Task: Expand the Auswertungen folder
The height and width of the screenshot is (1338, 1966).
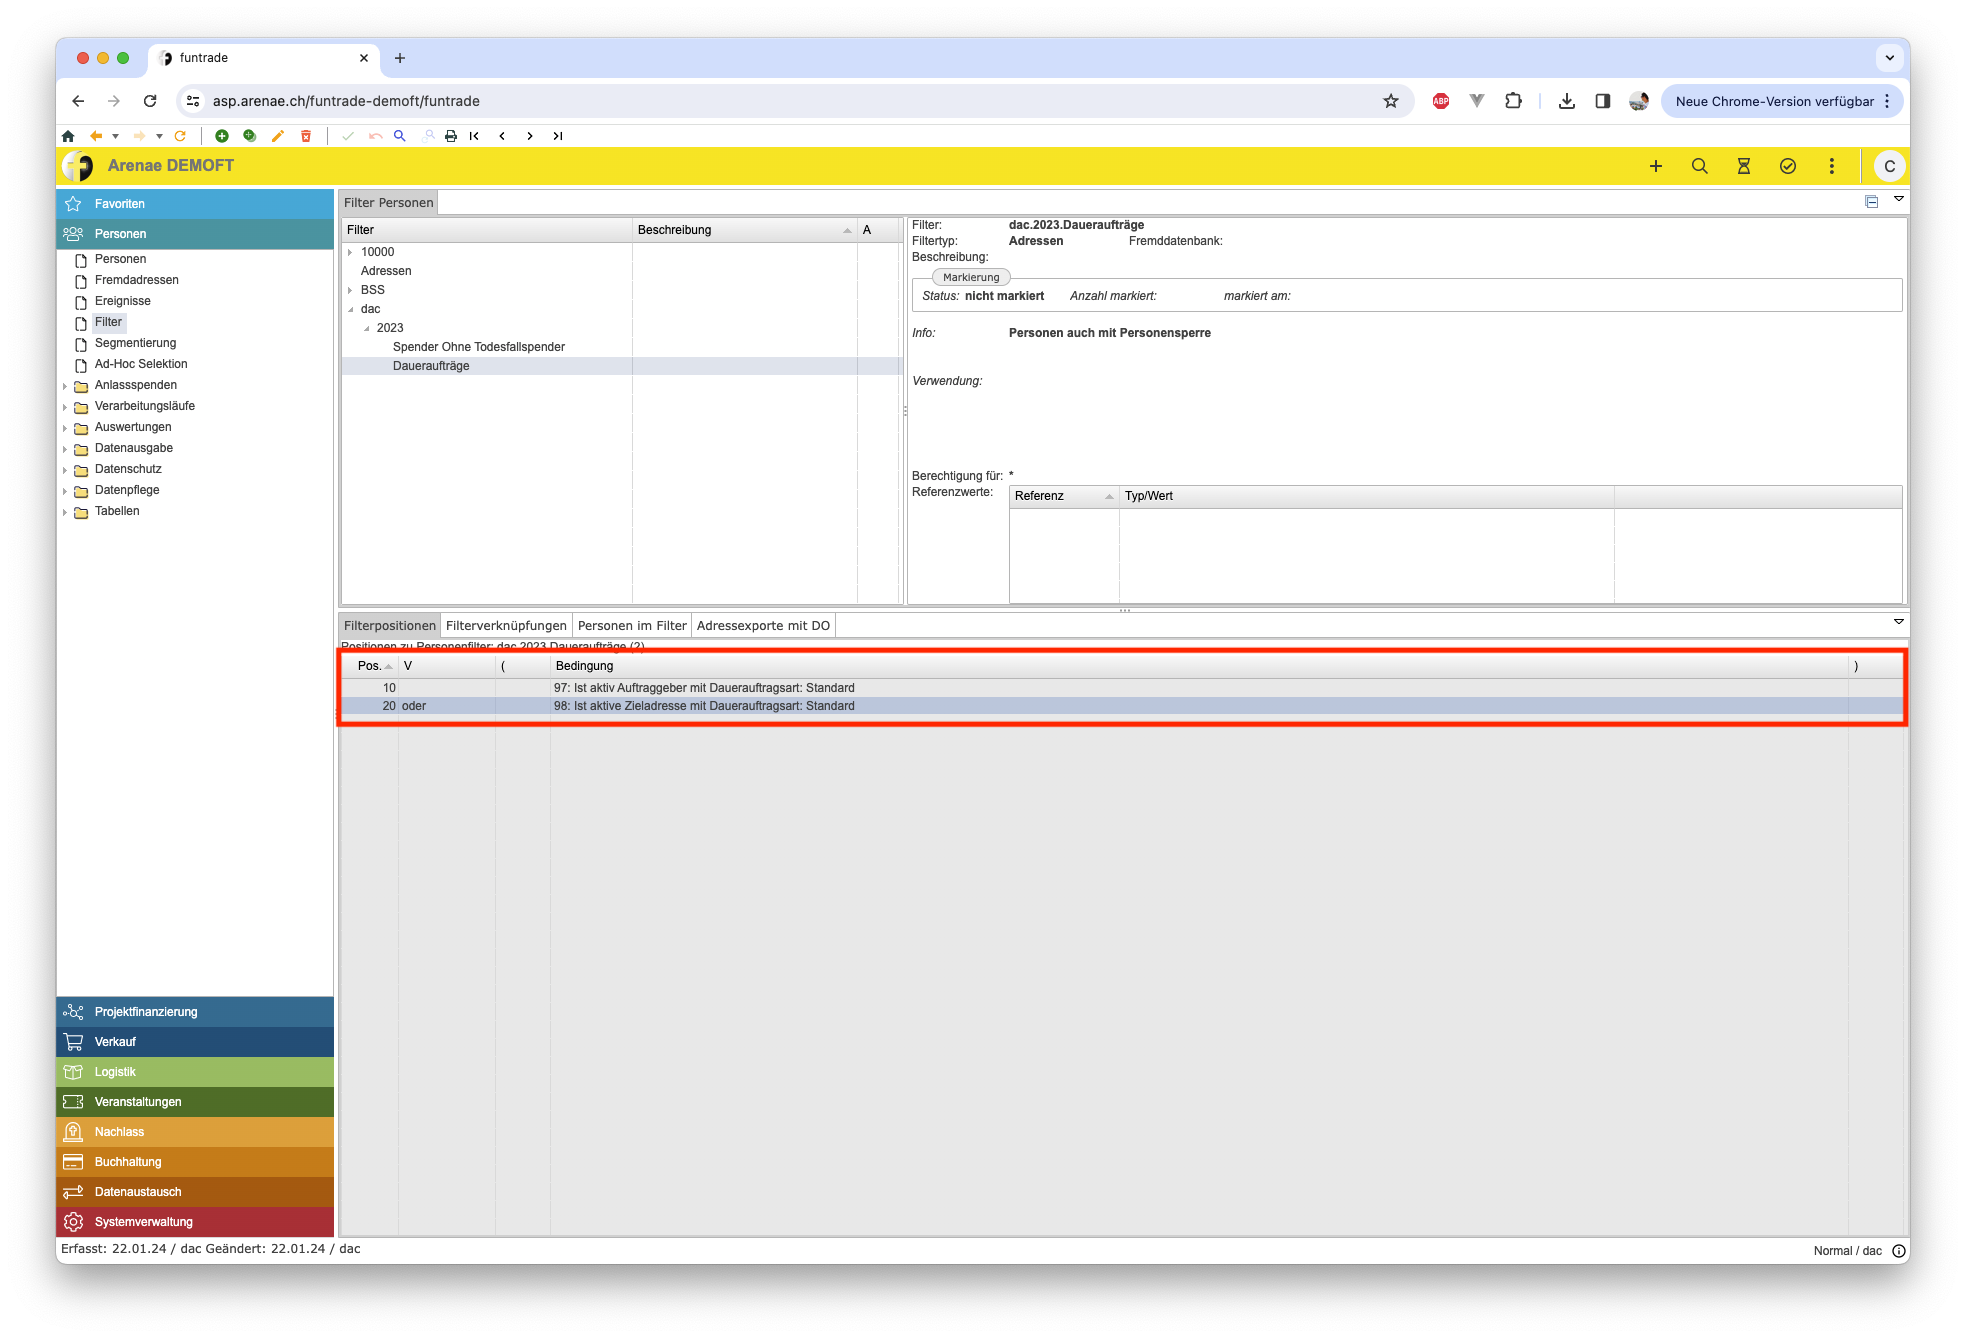Action: click(x=65, y=428)
